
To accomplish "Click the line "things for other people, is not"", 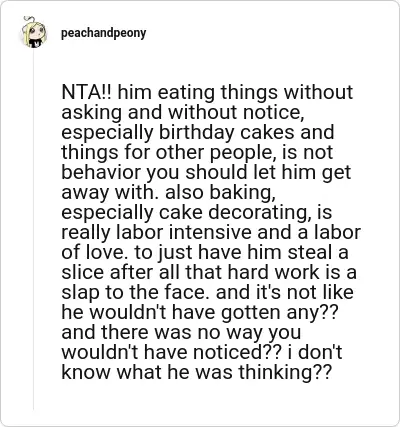I will [197, 152].
